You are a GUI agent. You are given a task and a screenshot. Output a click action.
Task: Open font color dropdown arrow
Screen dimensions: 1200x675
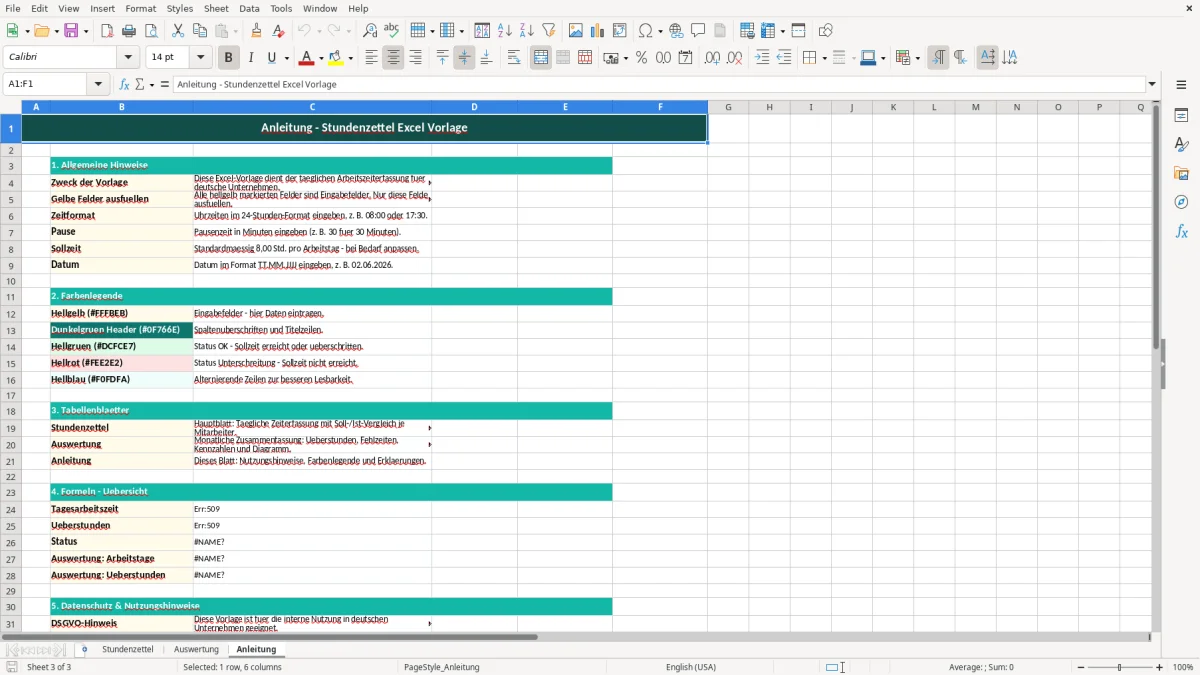tap(321, 58)
